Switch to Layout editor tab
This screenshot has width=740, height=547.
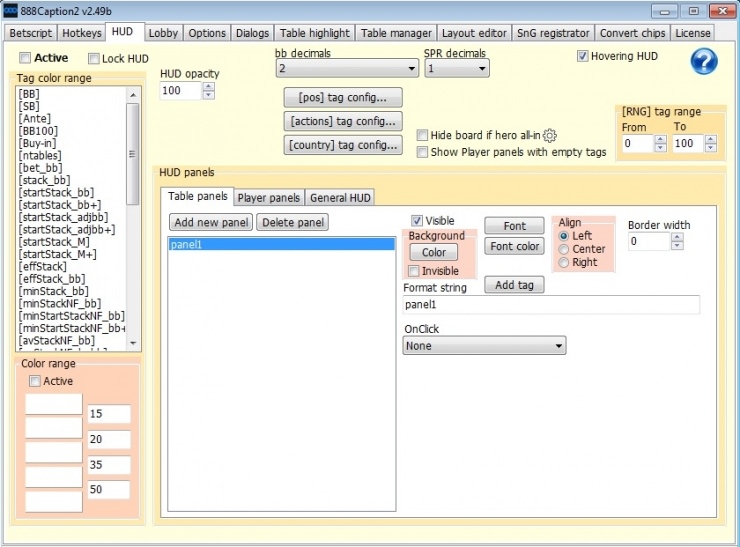coord(474,33)
